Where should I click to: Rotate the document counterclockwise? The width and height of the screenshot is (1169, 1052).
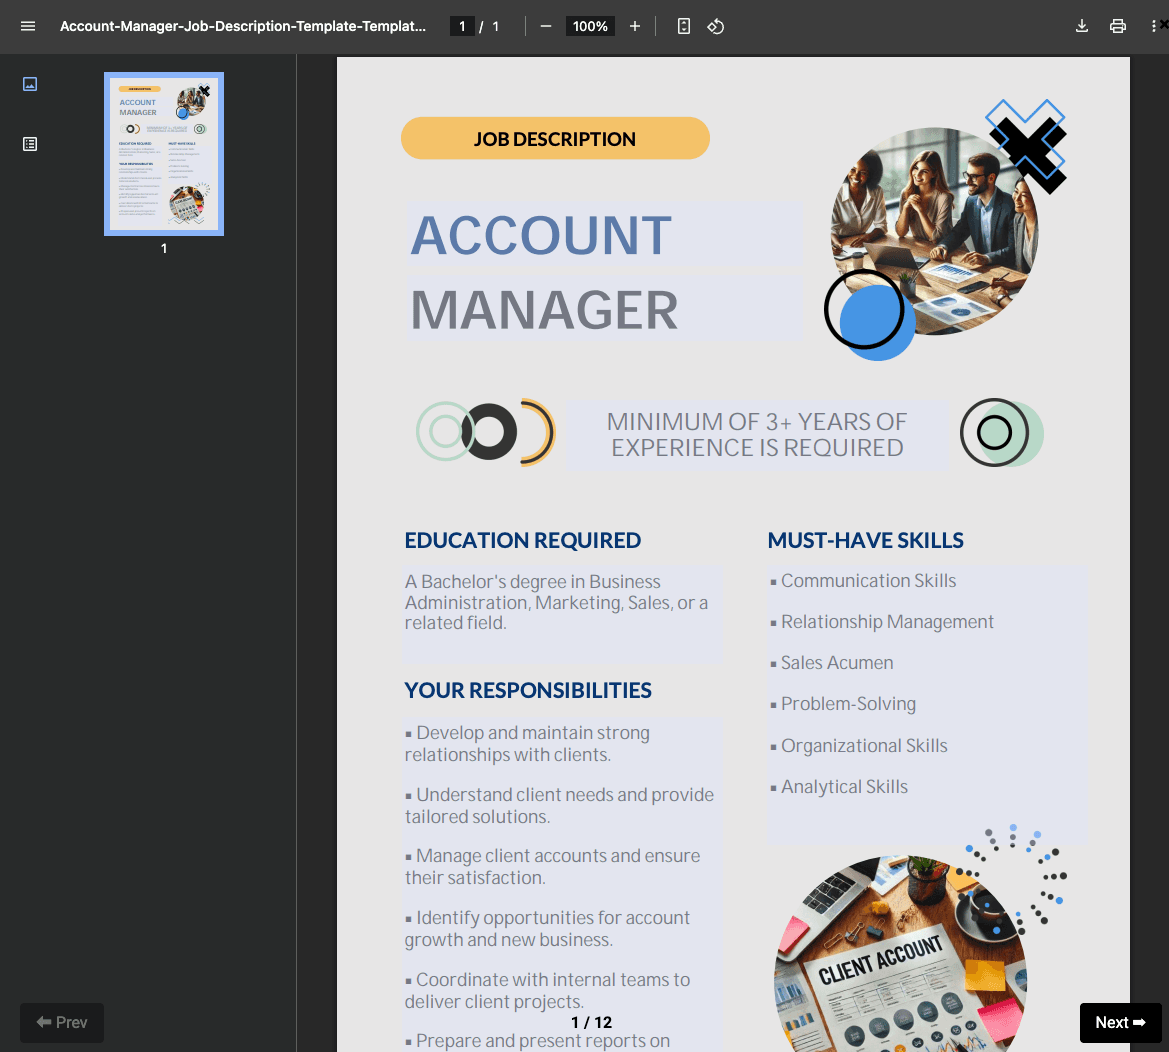(716, 26)
